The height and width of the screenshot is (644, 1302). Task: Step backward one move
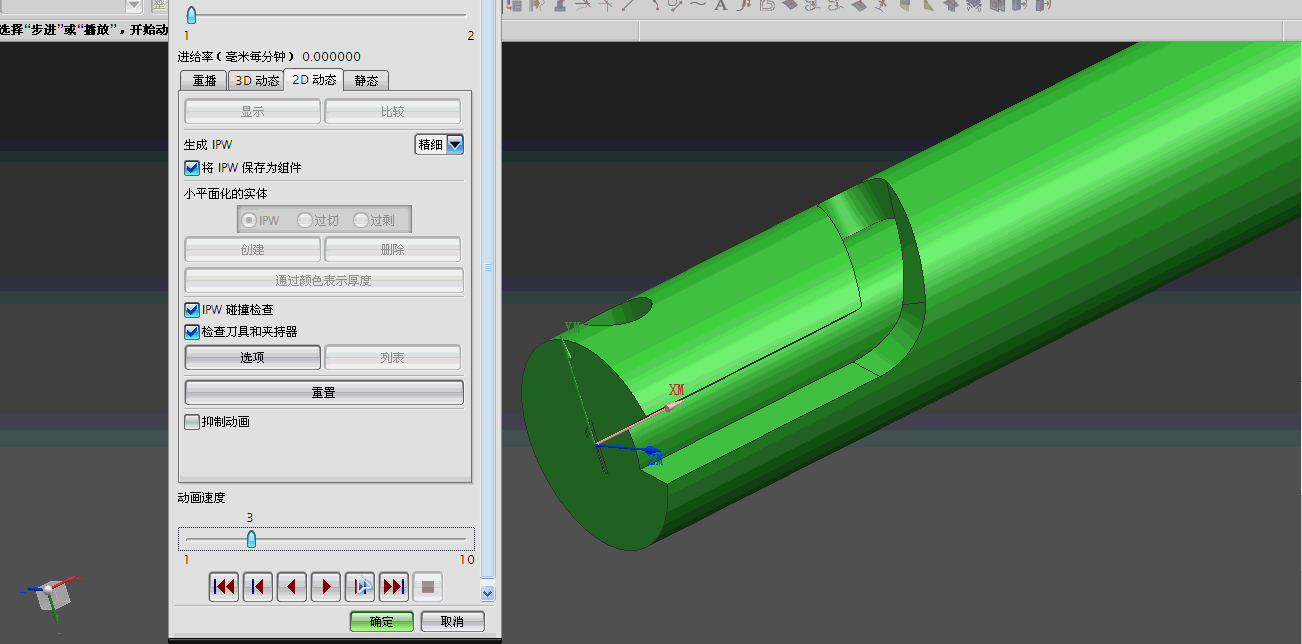292,587
